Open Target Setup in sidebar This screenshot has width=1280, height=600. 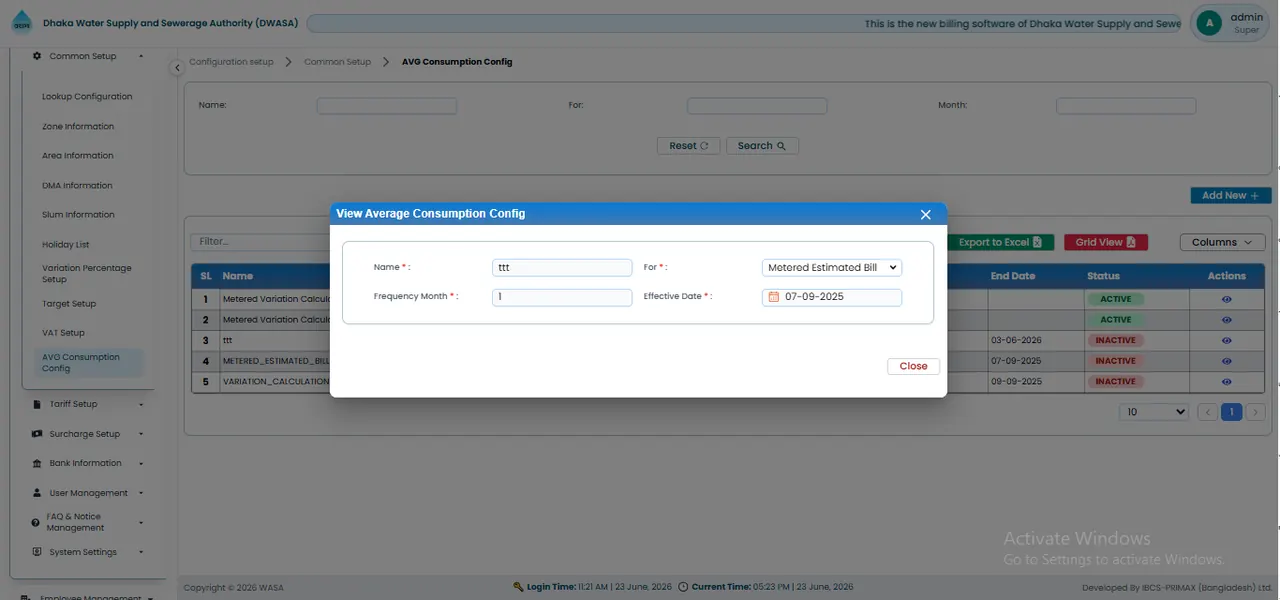[69, 304]
